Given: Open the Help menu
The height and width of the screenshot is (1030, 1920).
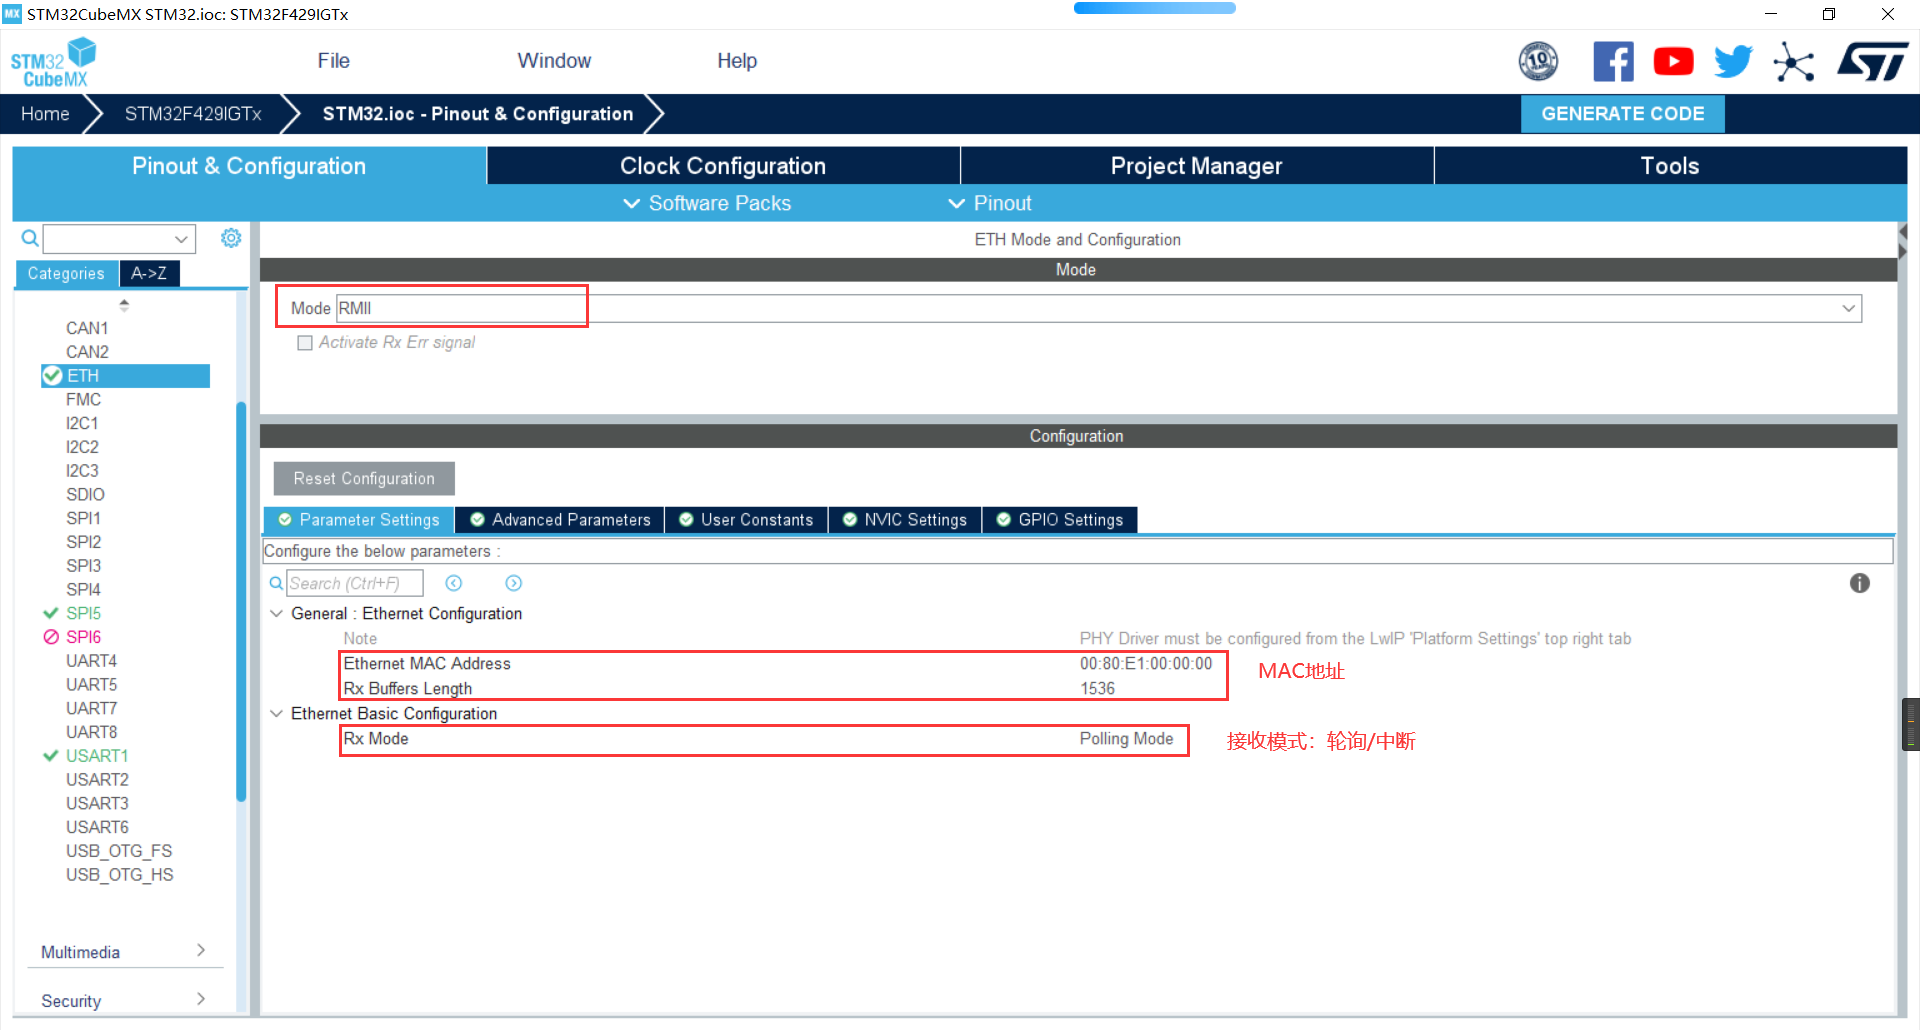Looking at the screenshot, I should [x=737, y=61].
